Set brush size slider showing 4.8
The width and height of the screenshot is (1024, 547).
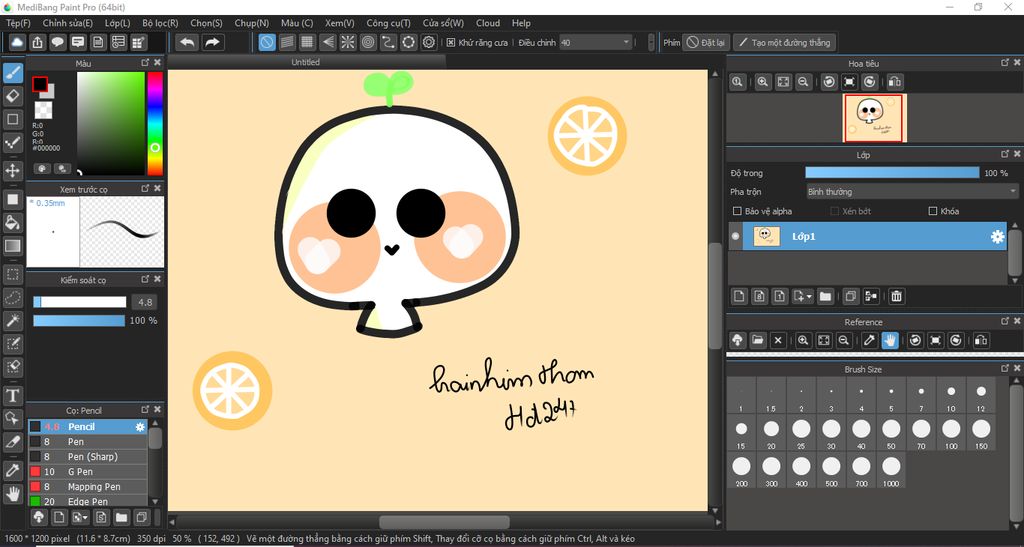pyautogui.click(x=80, y=302)
